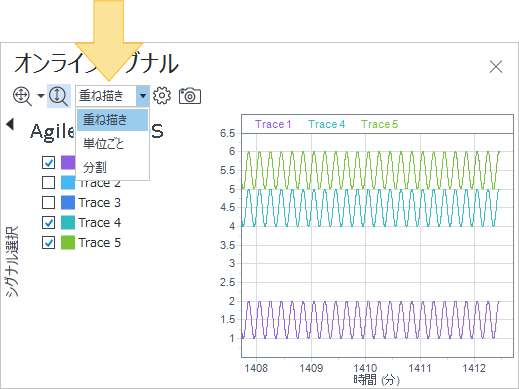Image resolution: width=519 pixels, height=389 pixels.
Task: Choose 重ね描き from the dropdown list
Action: [112, 120]
